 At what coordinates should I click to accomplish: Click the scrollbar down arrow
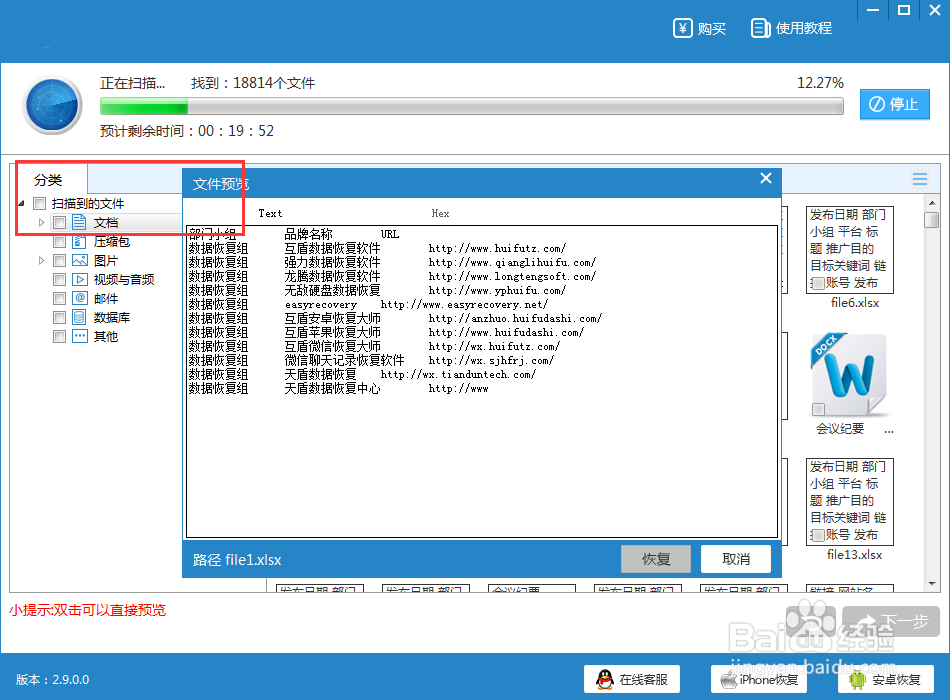click(x=932, y=584)
